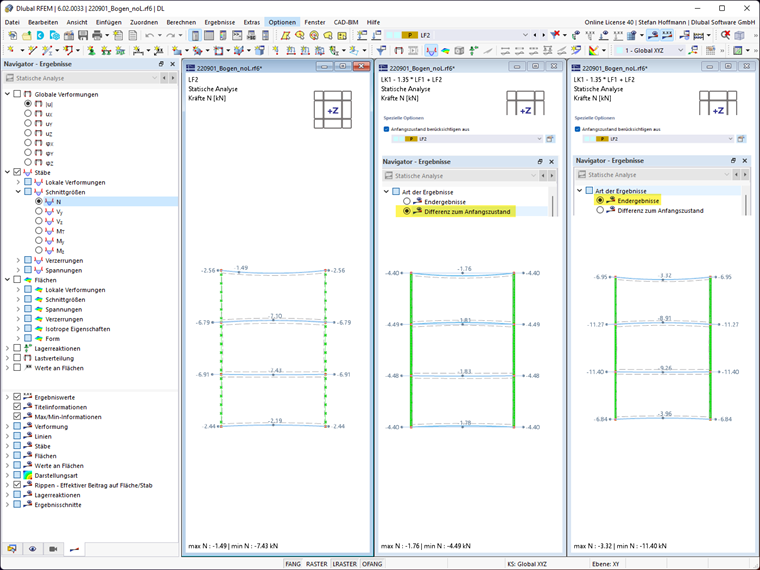This screenshot has width=760, height=570.
Task: Click the color scale display icon
Action: pyautogui.click(x=593, y=50)
